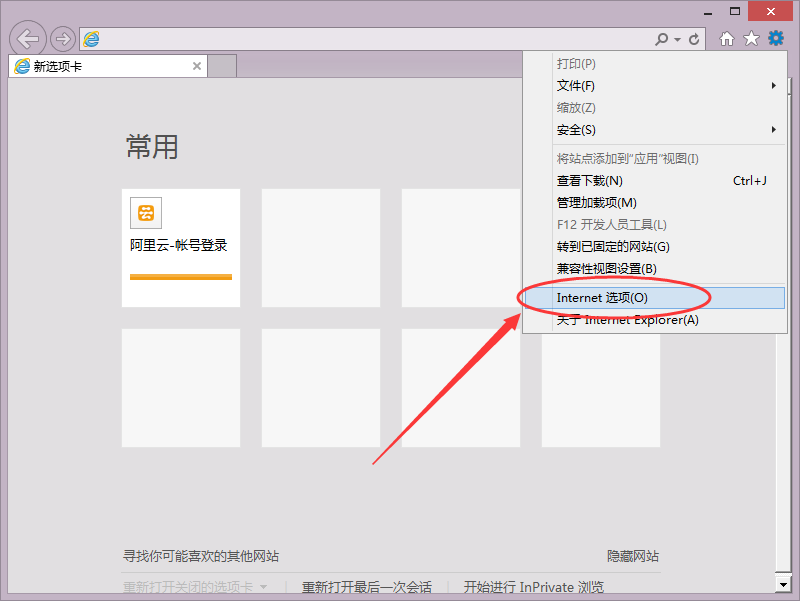Click the browser Back arrow button
The image size is (800, 601).
pyautogui.click(x=28, y=39)
